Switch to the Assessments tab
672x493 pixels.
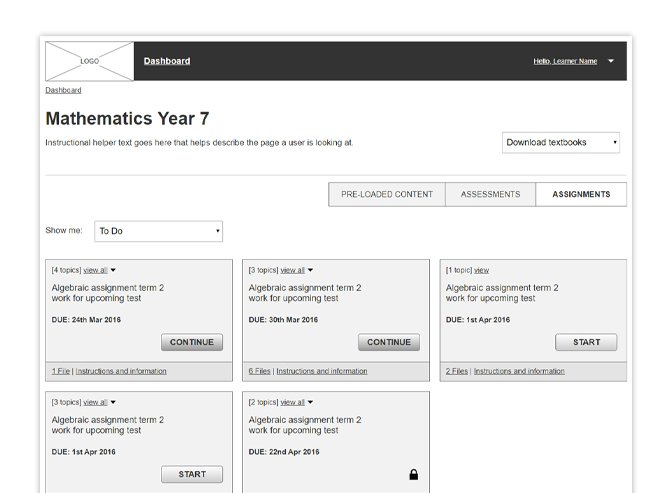[490, 194]
